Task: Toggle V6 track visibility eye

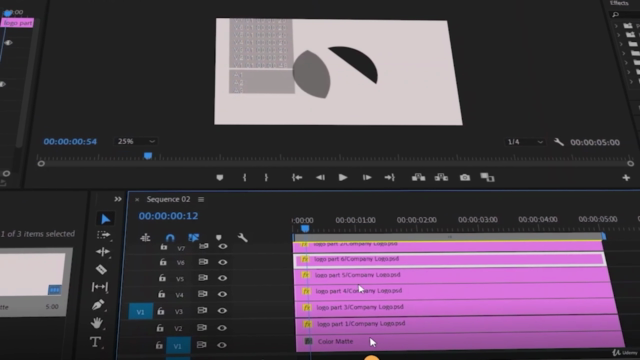Action: point(222,262)
